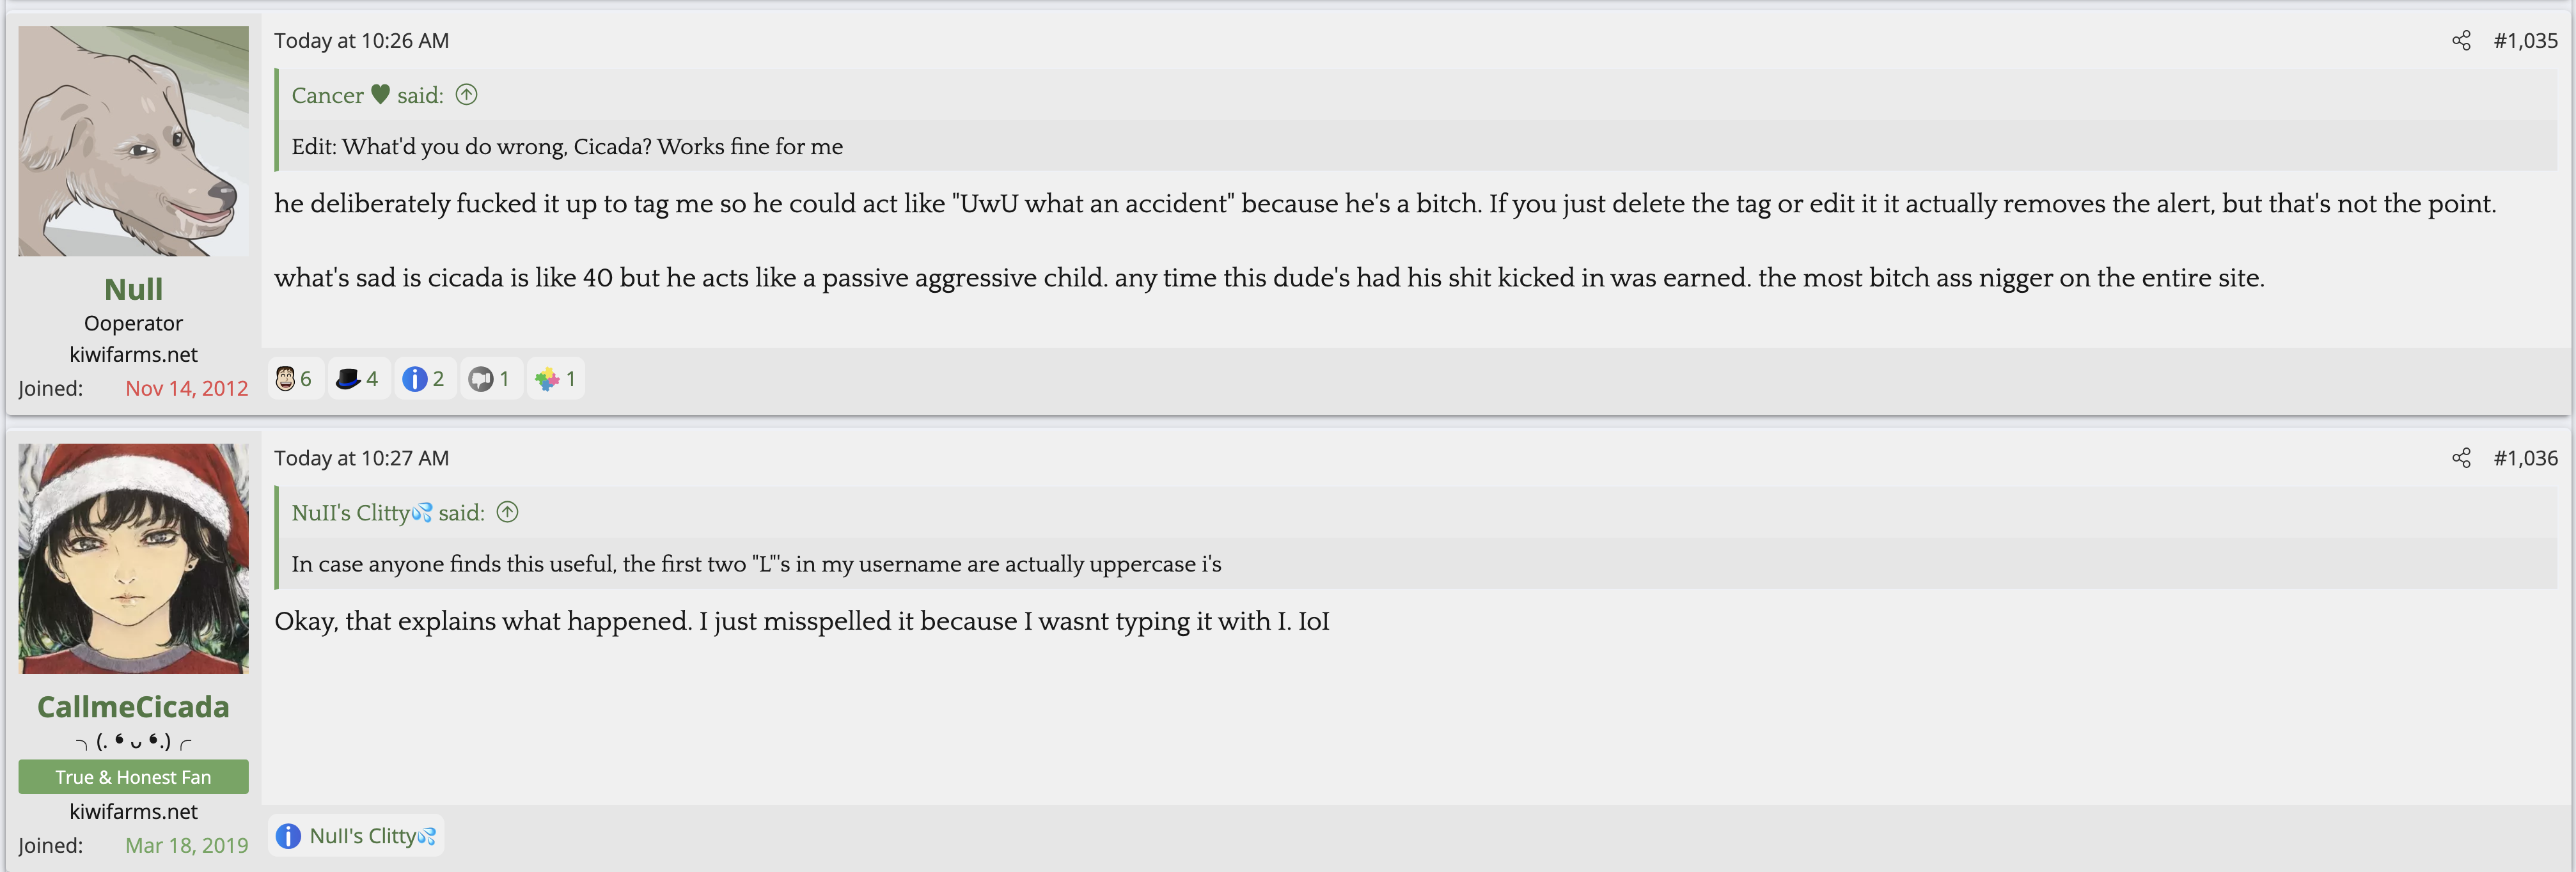
Task: Open the post permalink #1,035
Action: coord(2525,41)
